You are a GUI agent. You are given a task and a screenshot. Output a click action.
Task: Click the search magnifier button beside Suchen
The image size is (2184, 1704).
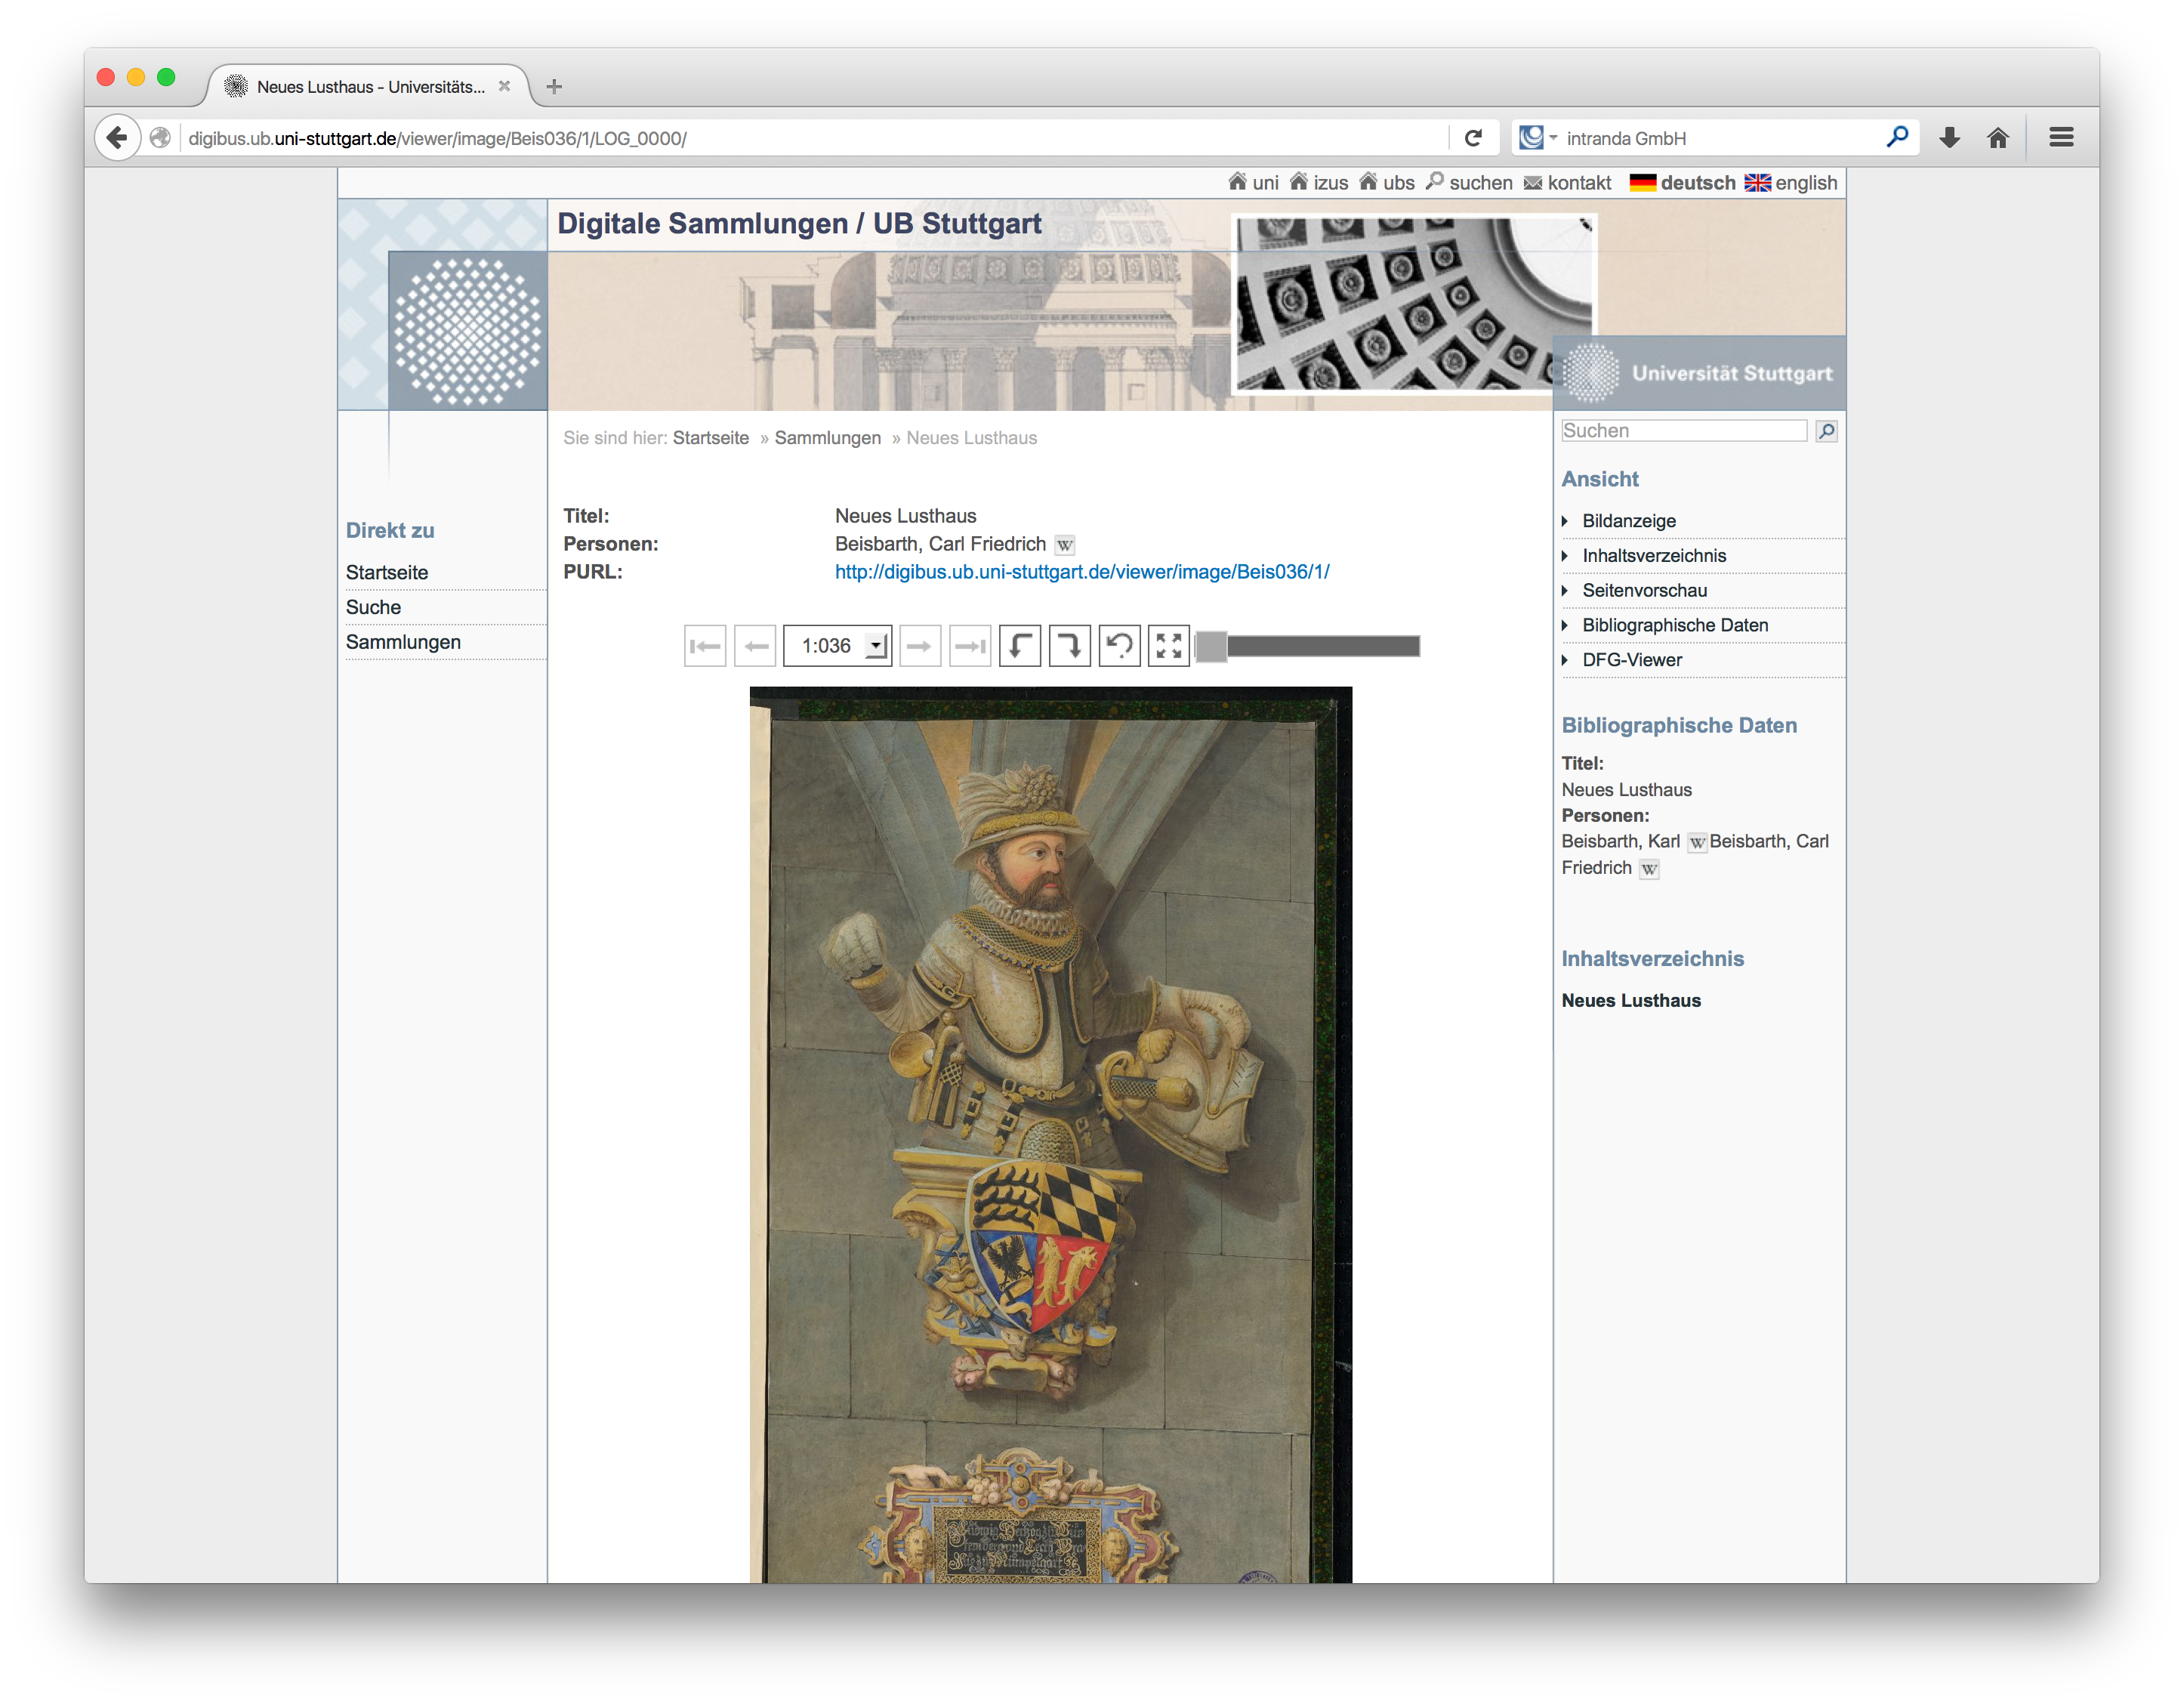click(x=1826, y=431)
